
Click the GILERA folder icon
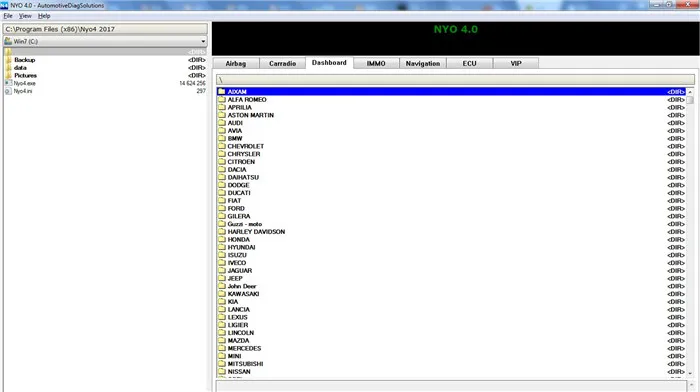pos(222,216)
